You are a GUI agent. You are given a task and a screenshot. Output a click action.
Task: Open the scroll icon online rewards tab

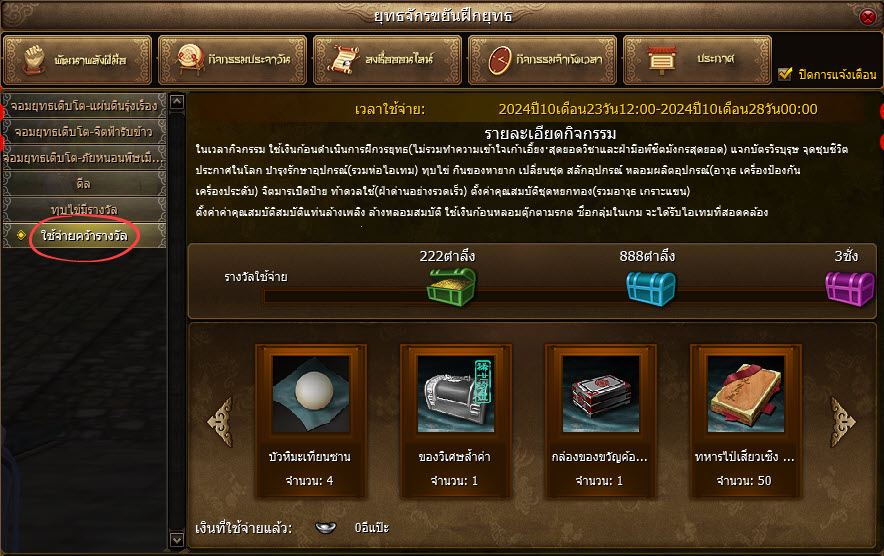(387, 60)
